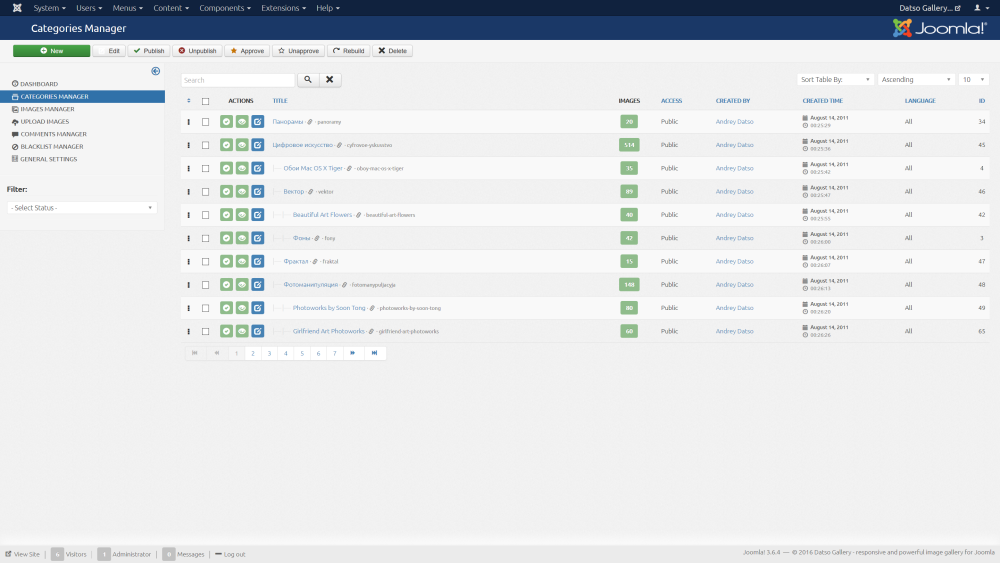Image resolution: width=1000 pixels, height=563 pixels.
Task: Expand the Ascending order dropdown
Action: point(916,80)
